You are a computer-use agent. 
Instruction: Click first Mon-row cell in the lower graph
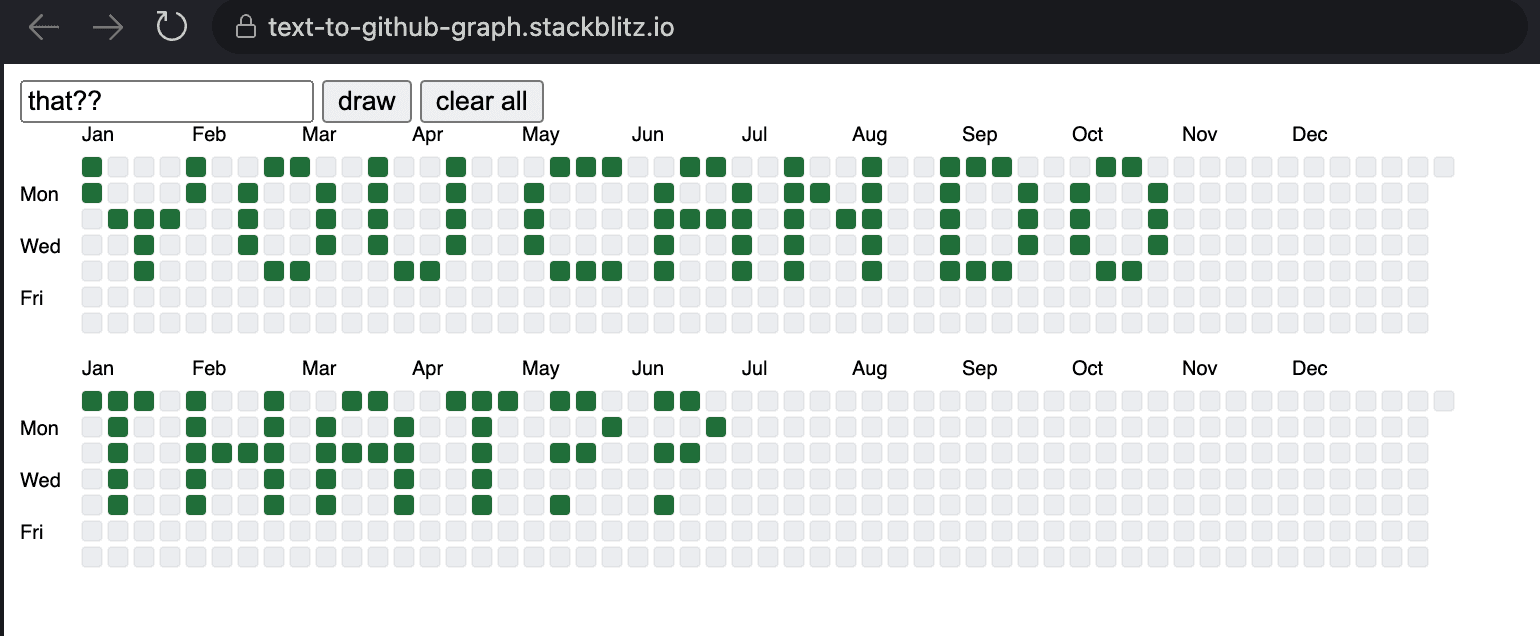[x=92, y=427]
